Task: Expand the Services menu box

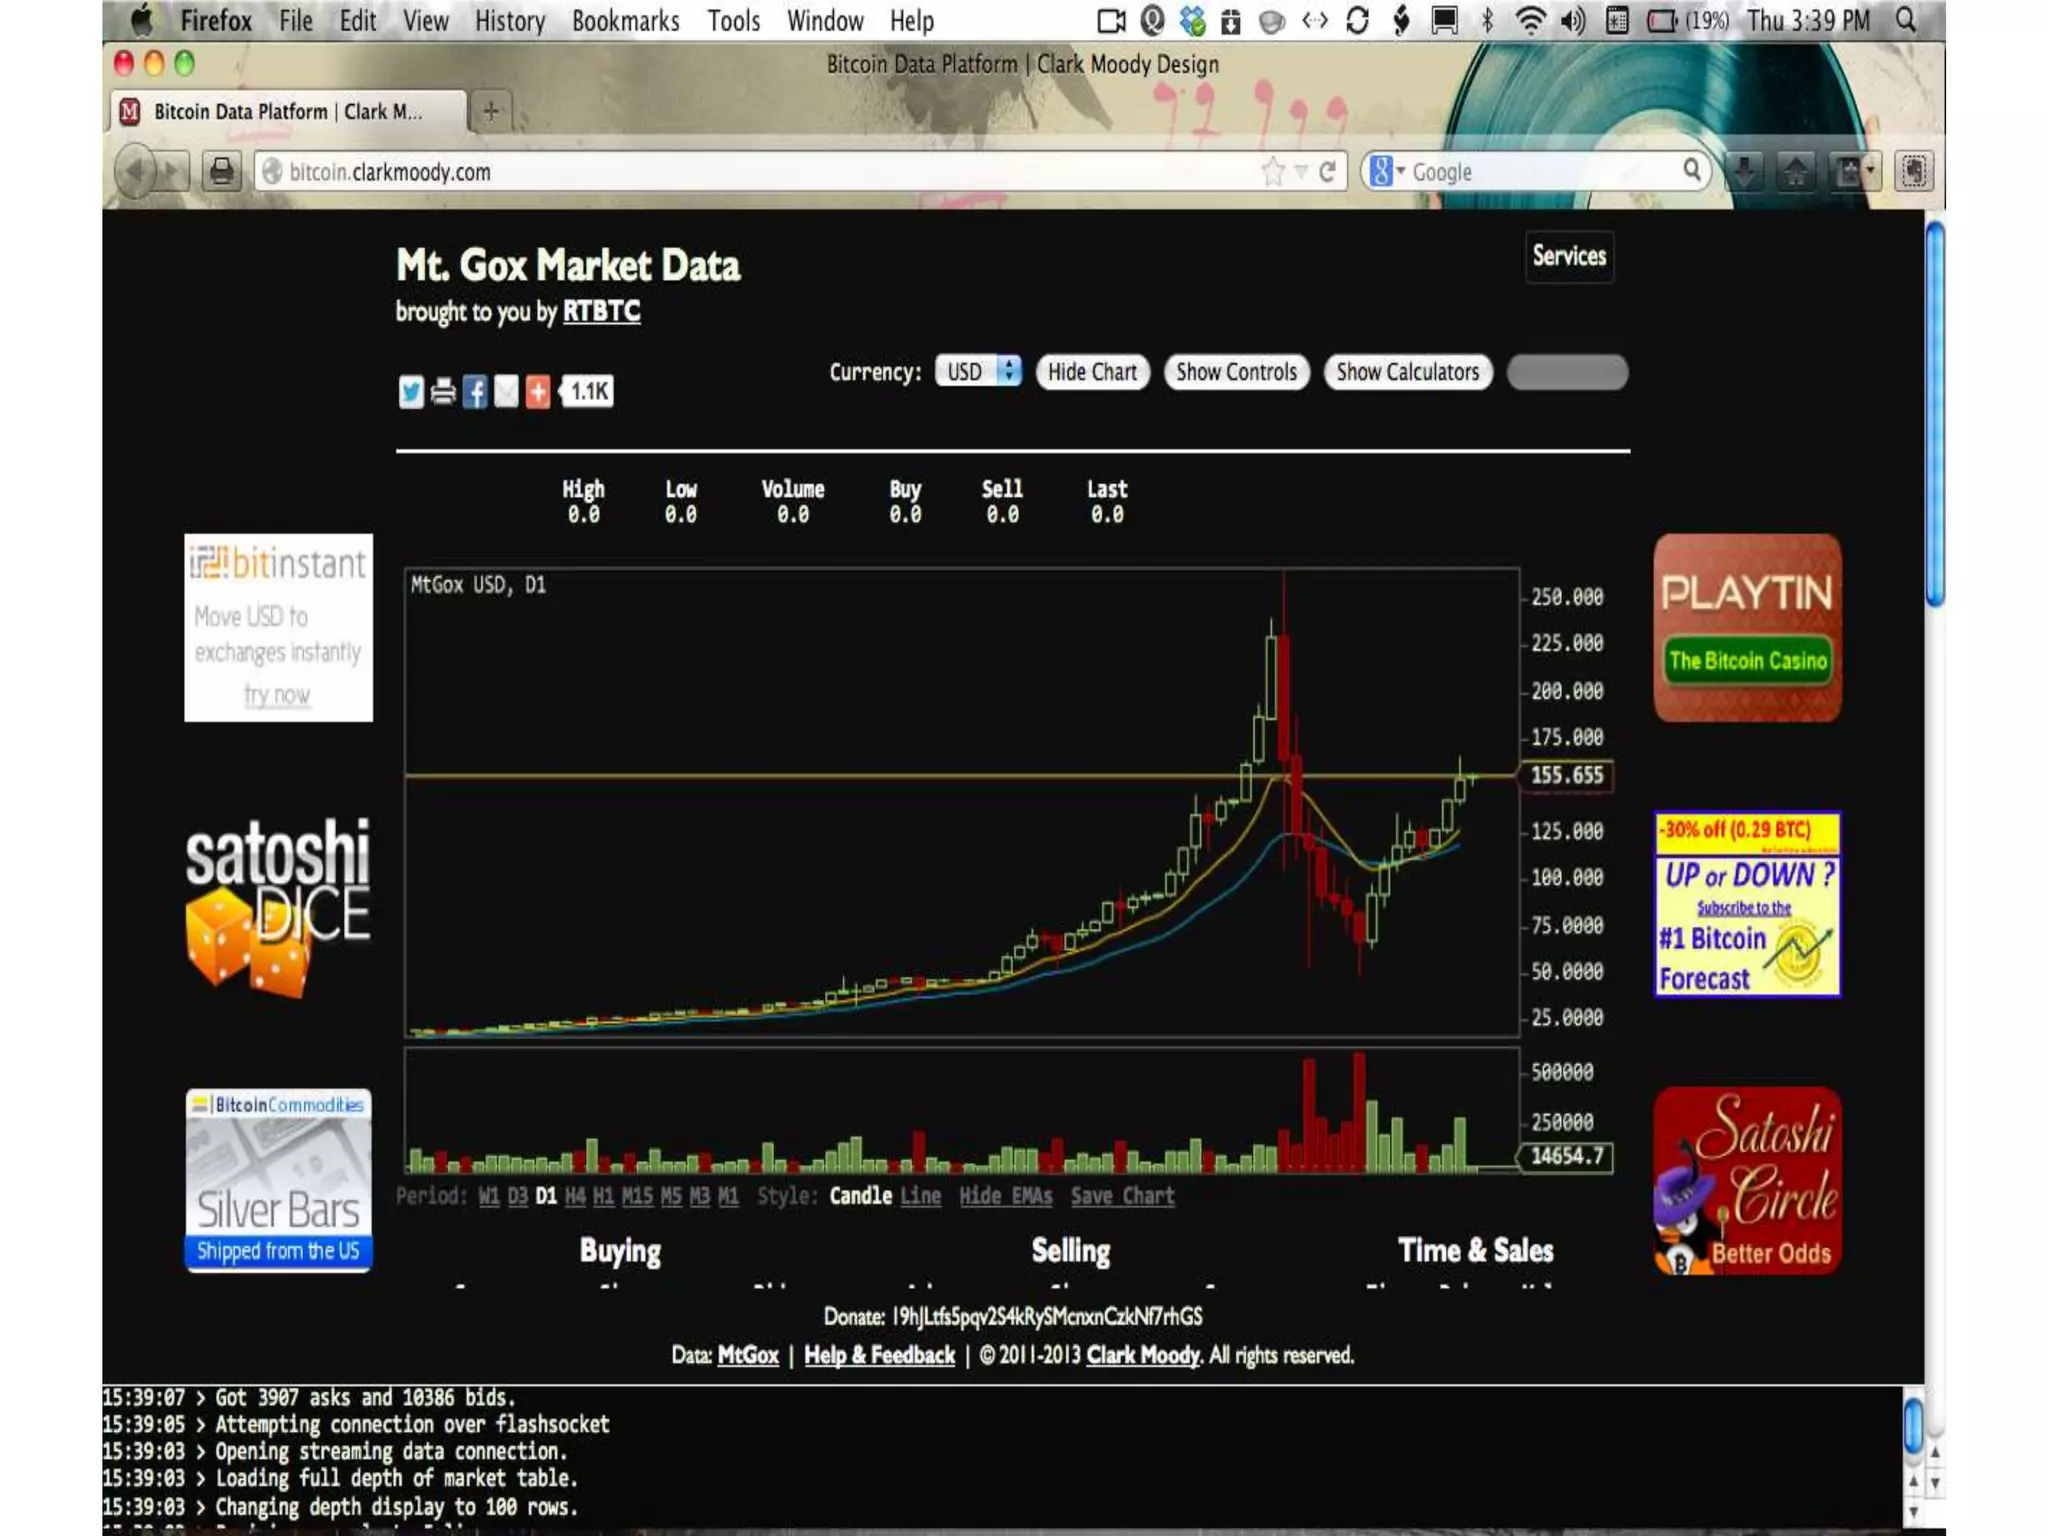Action: tap(1569, 256)
